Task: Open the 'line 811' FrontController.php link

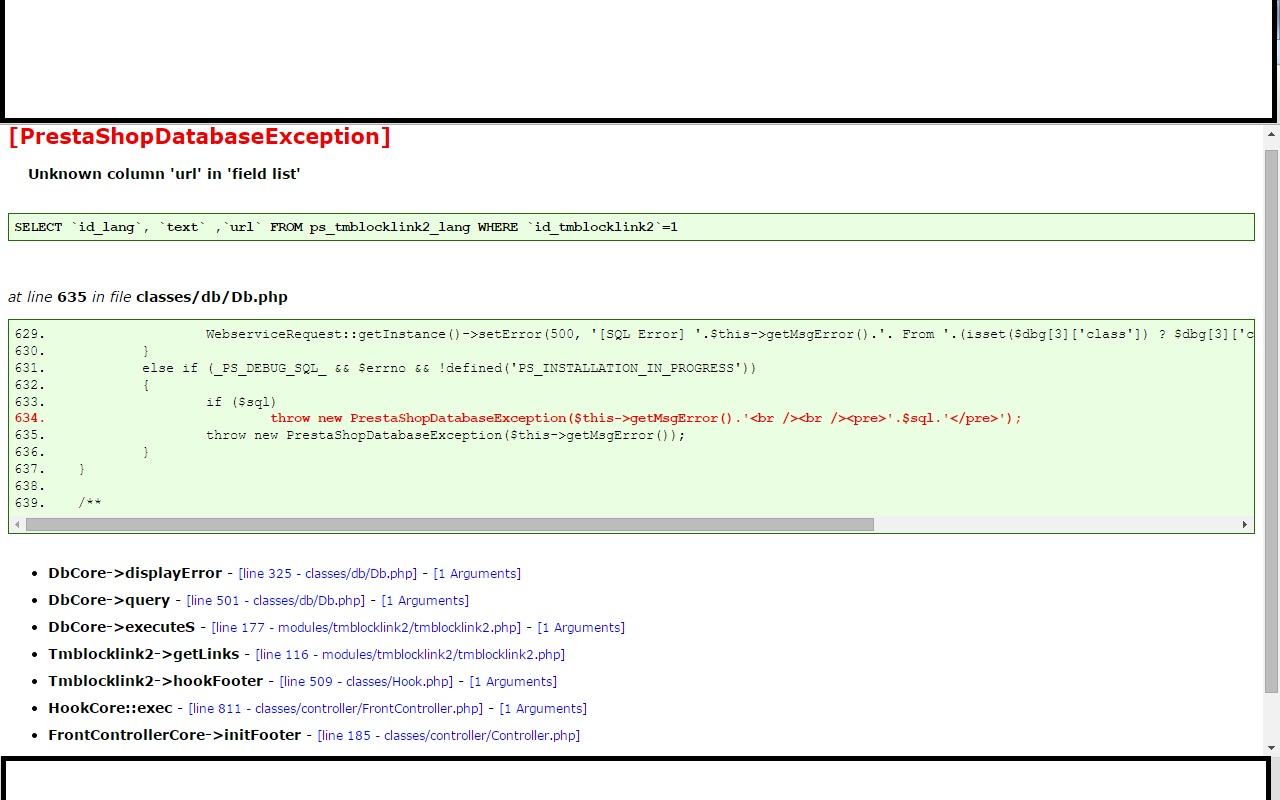Action: coord(336,709)
